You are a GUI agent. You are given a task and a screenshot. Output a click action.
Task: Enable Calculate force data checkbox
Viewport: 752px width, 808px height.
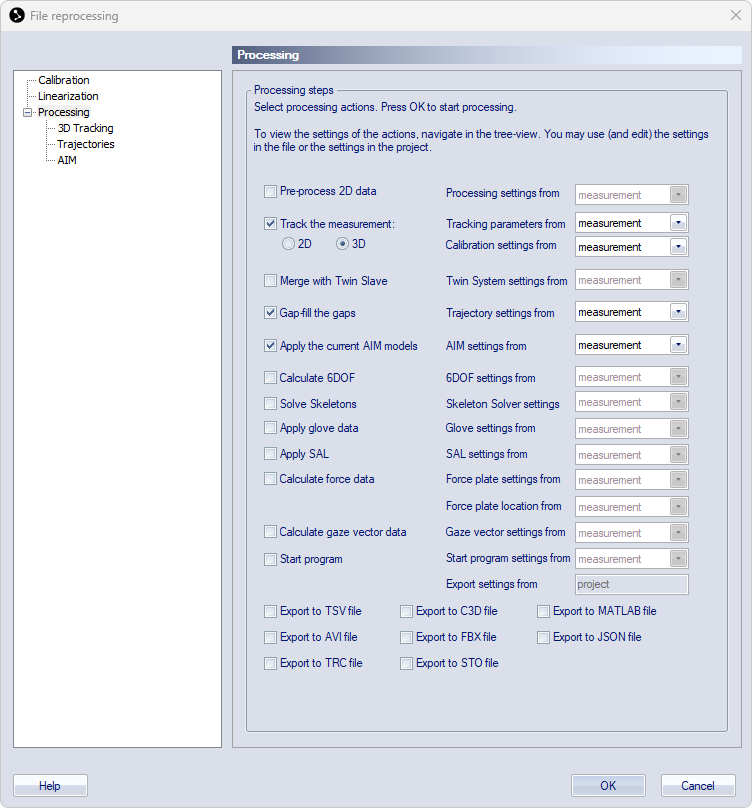coord(270,479)
